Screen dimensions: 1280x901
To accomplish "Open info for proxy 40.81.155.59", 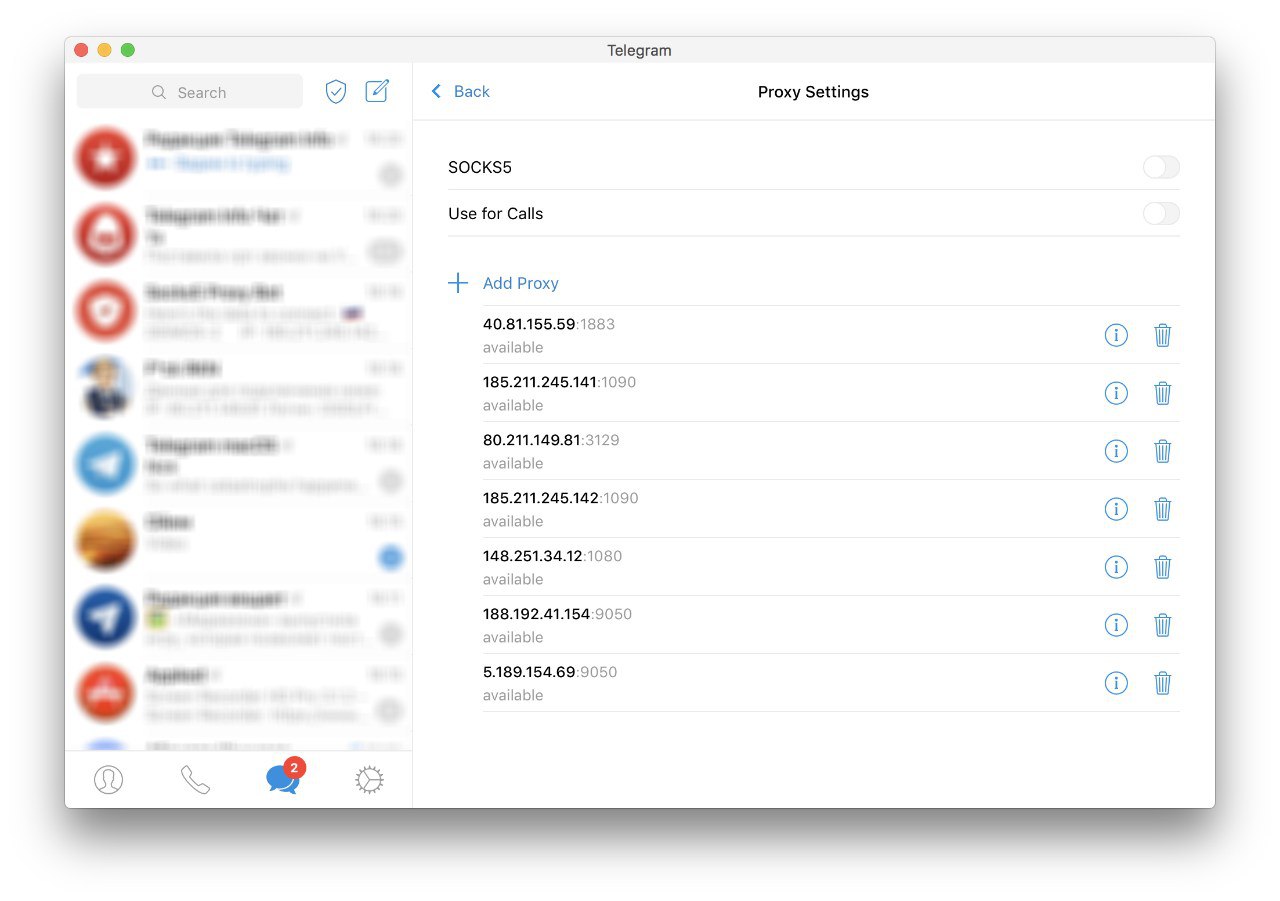I will click(x=1116, y=335).
